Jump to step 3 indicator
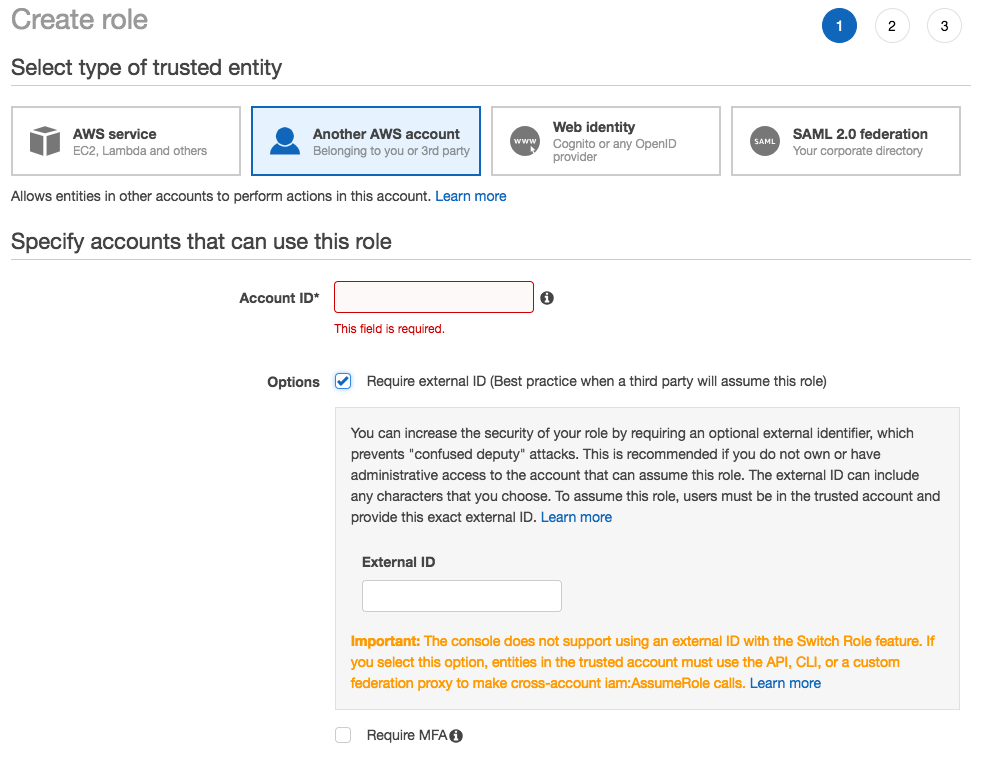The width and height of the screenshot is (987, 760). 944,26
